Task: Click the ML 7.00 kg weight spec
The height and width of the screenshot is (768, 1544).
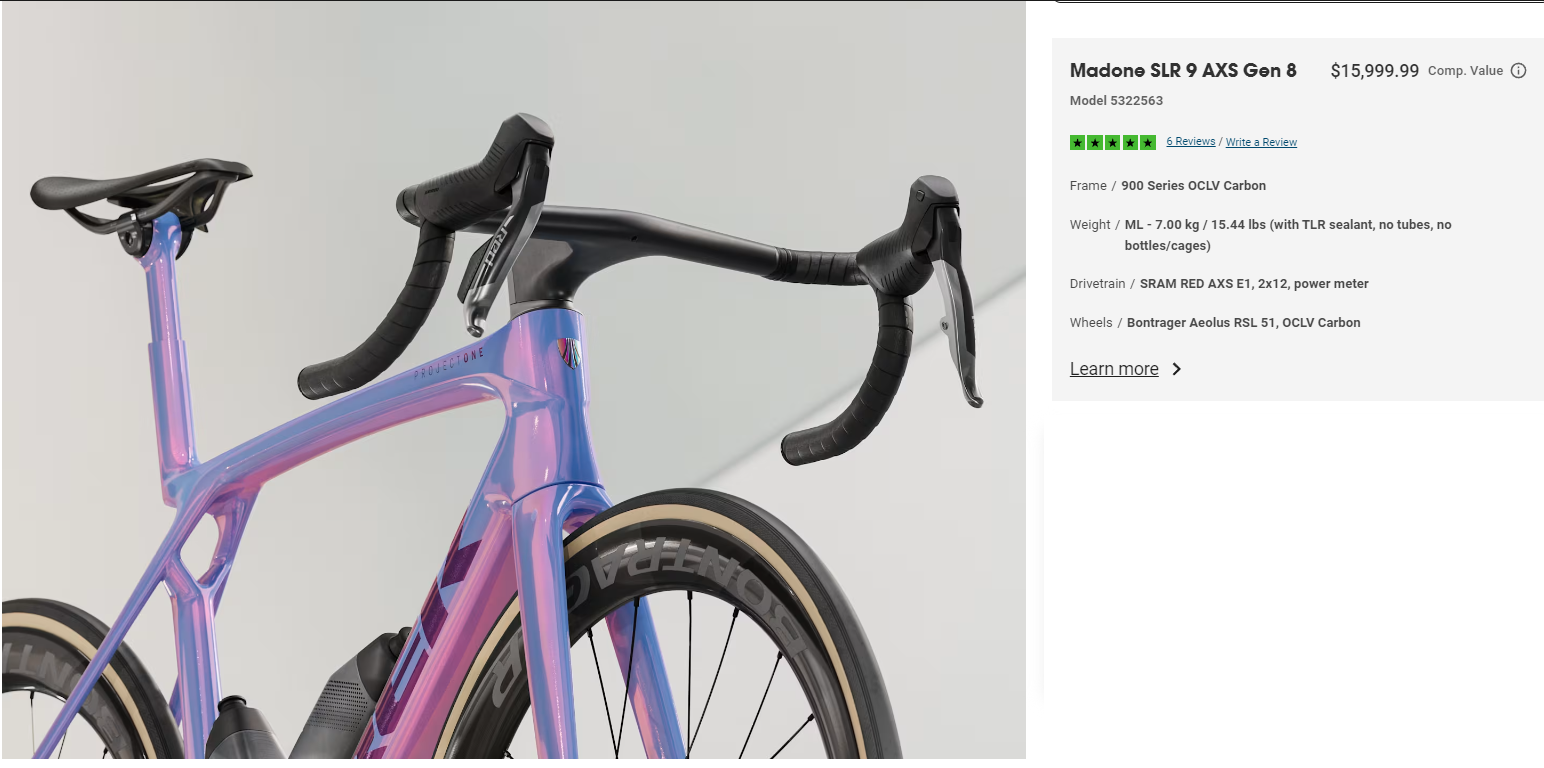Action: coord(1288,235)
